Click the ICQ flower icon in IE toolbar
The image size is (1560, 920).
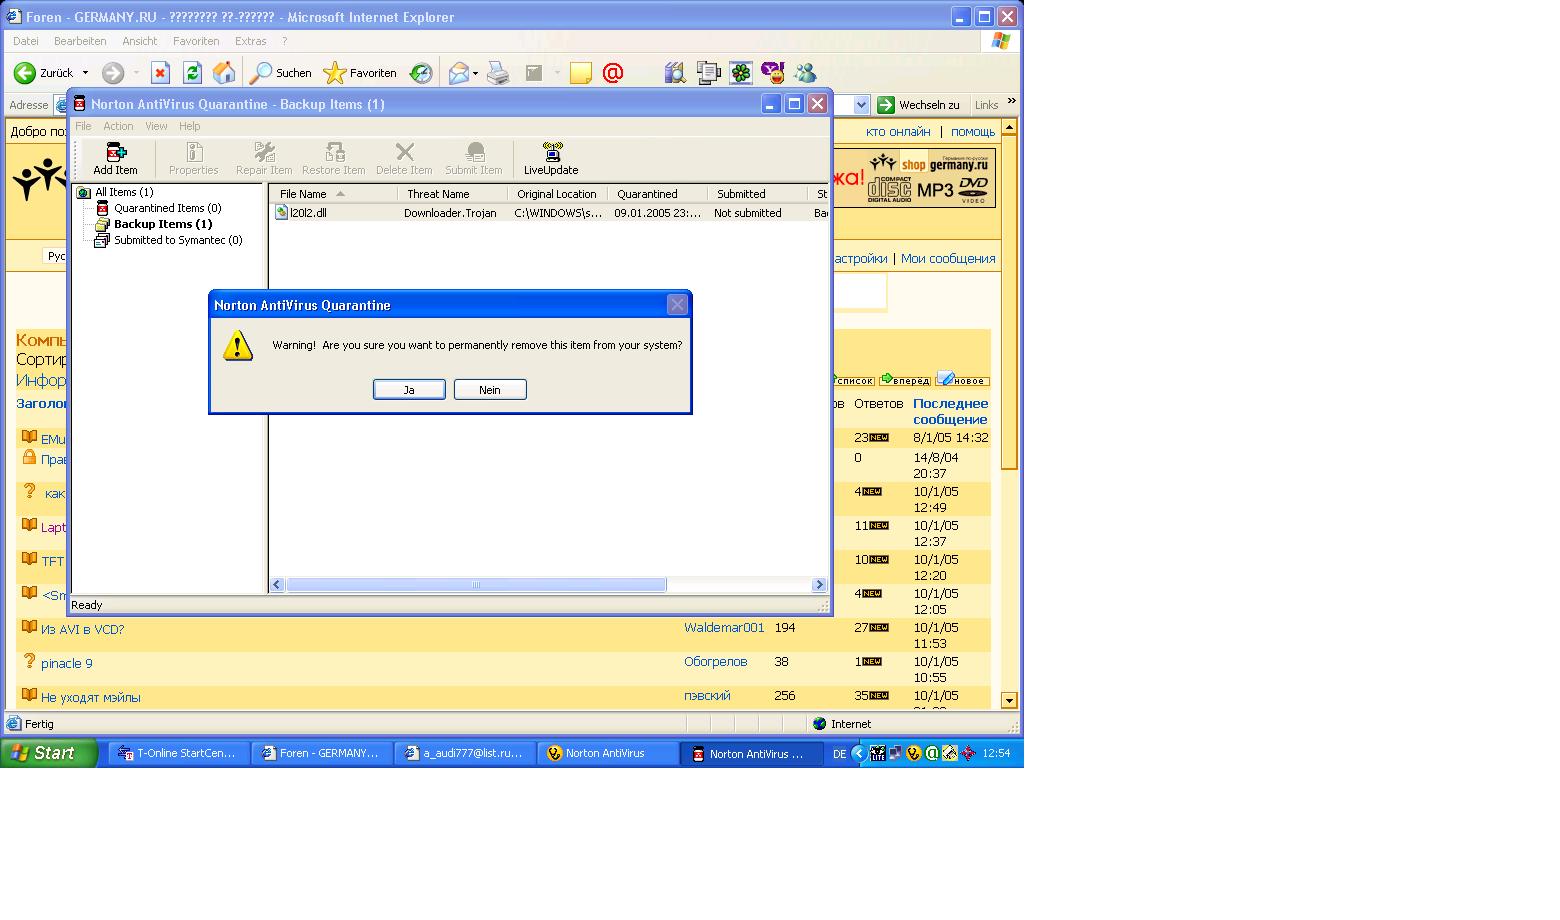[741, 72]
